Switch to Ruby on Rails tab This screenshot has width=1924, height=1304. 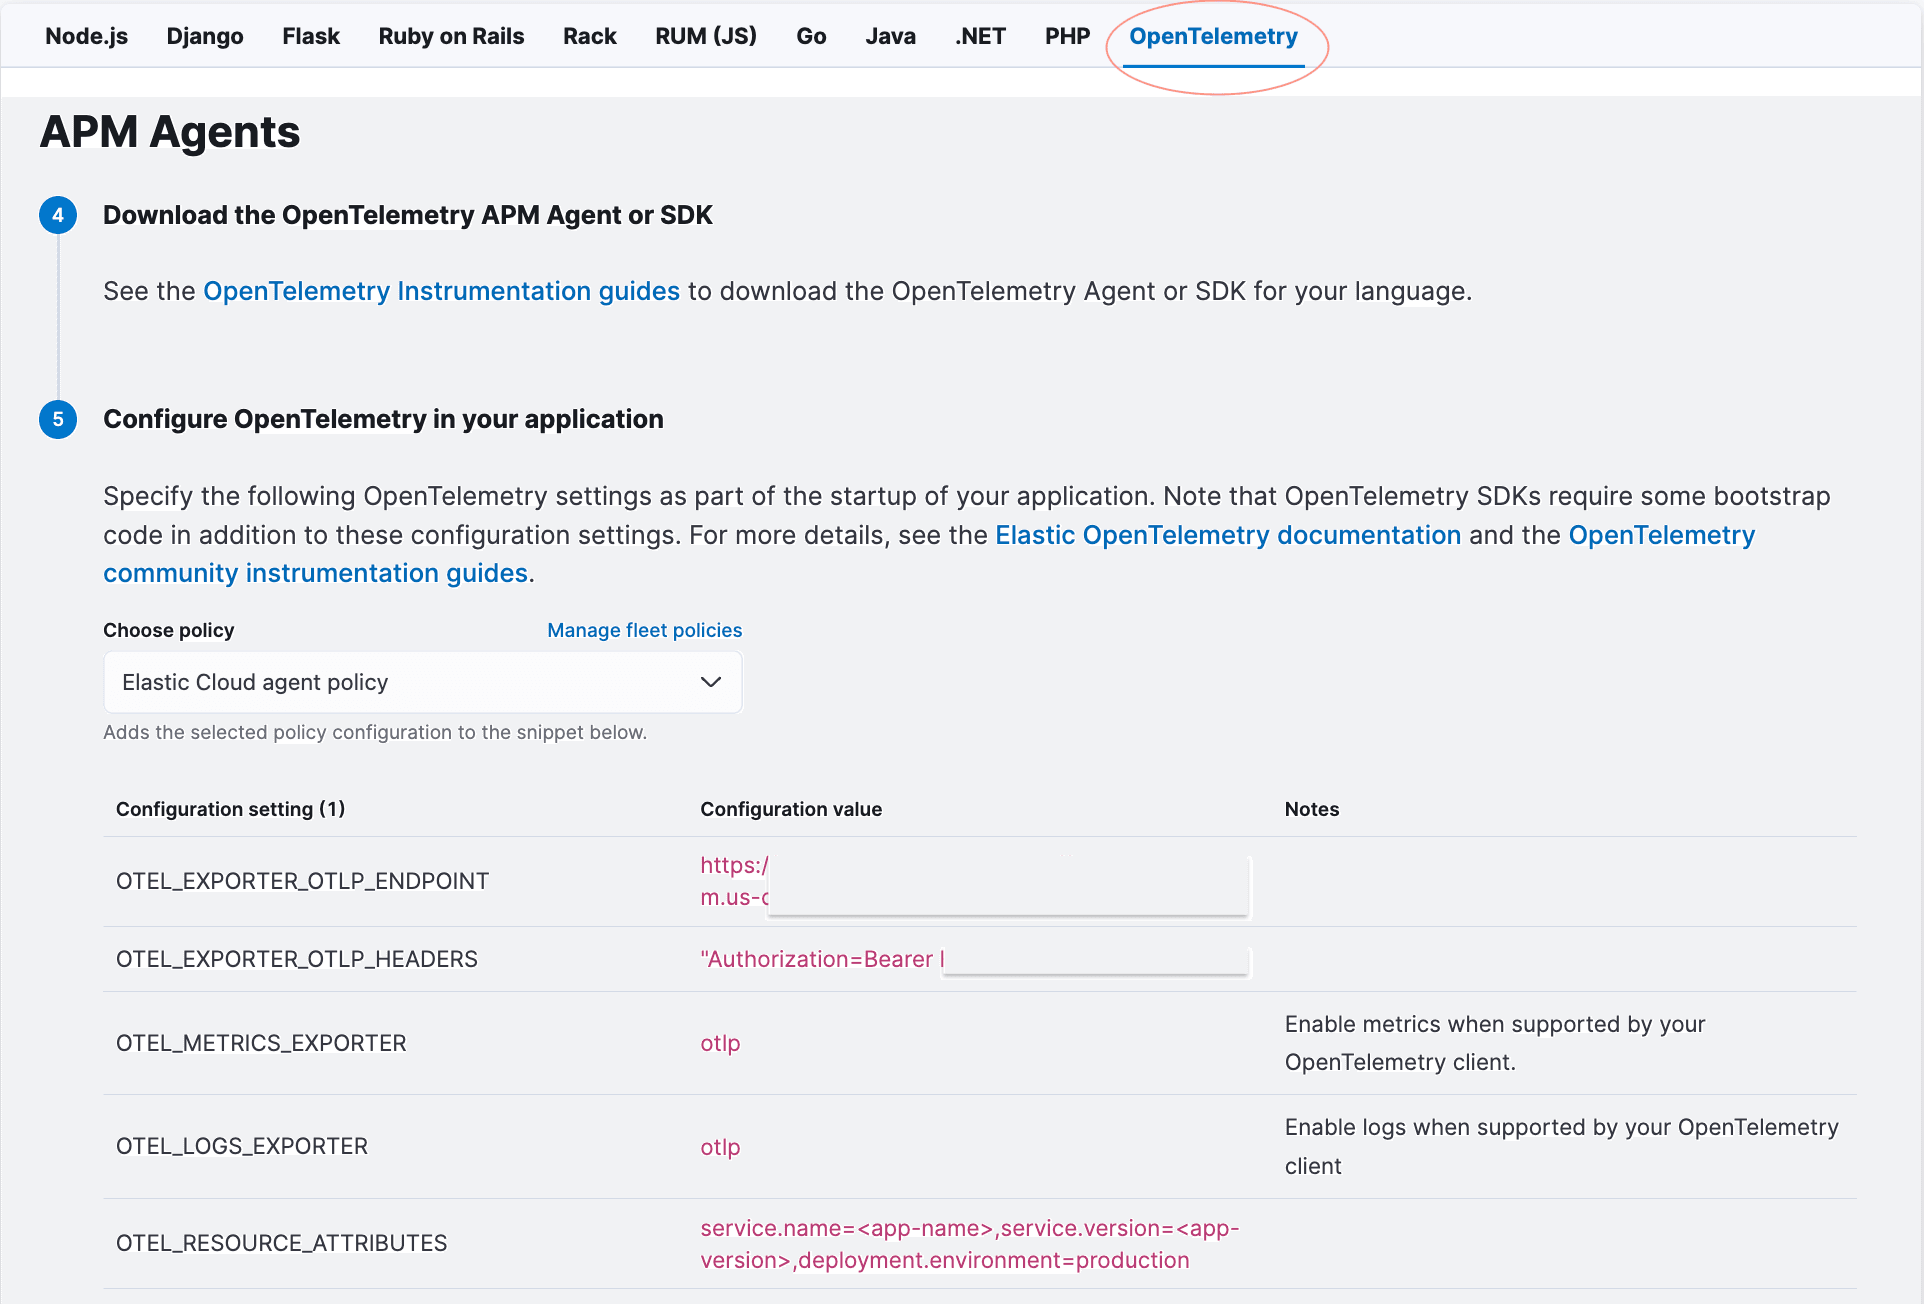[451, 36]
